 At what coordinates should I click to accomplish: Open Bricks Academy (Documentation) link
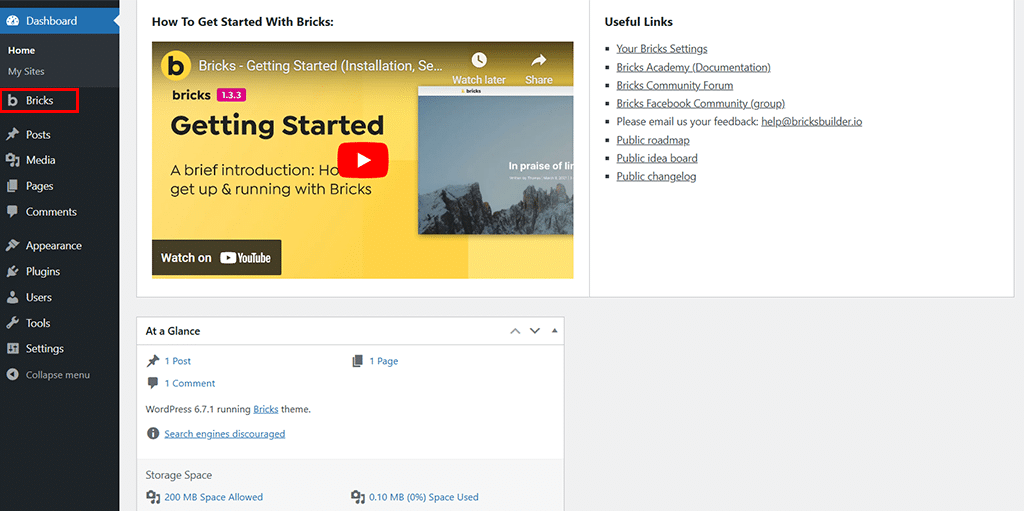click(694, 67)
